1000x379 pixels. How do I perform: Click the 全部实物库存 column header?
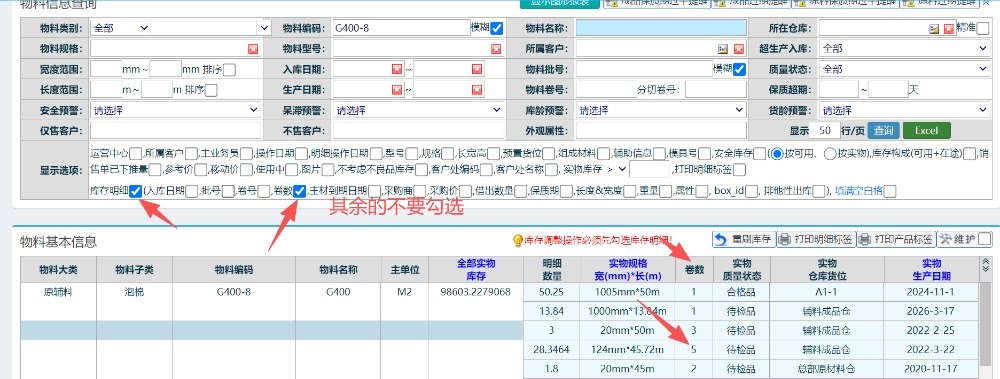click(476, 270)
